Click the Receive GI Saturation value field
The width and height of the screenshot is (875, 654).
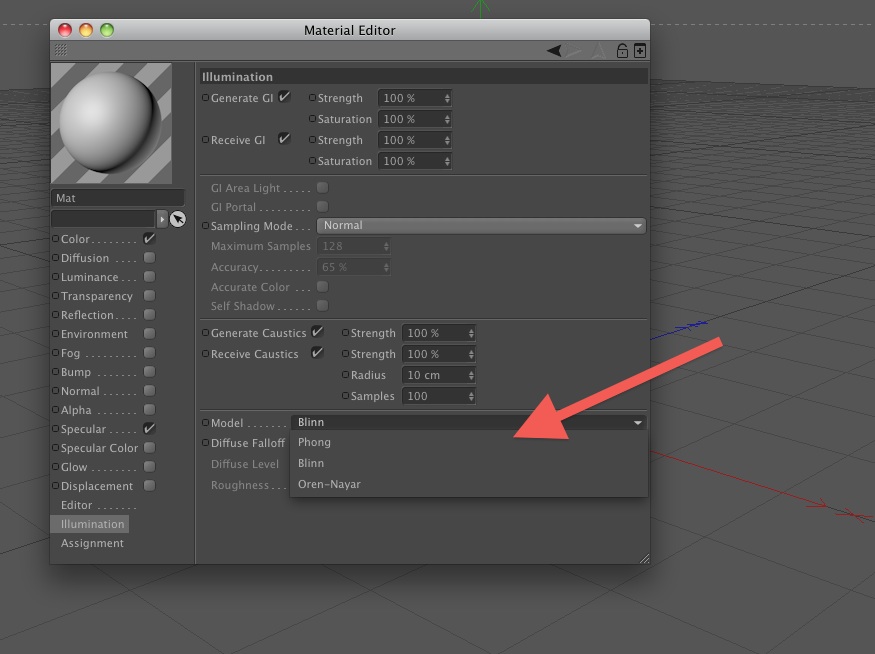(415, 161)
